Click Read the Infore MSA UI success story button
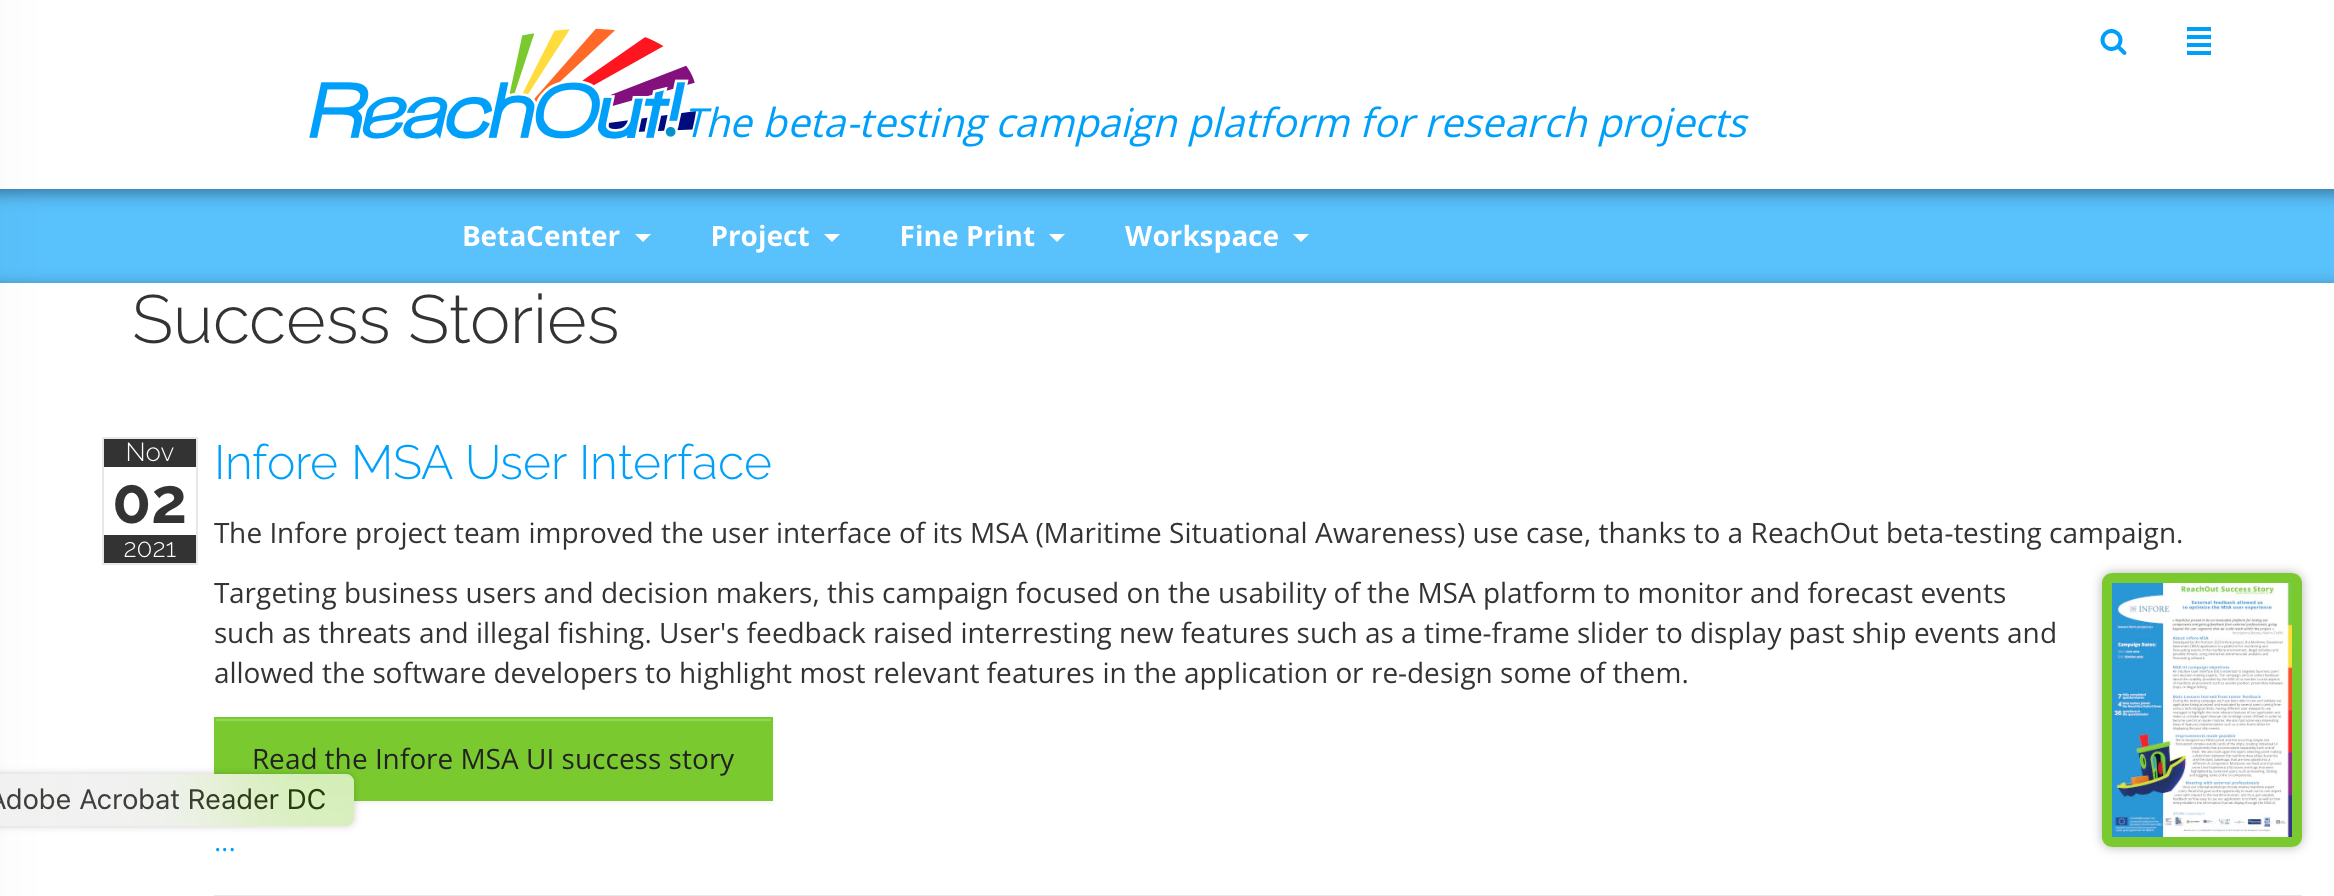The image size is (2334, 896). [x=493, y=759]
